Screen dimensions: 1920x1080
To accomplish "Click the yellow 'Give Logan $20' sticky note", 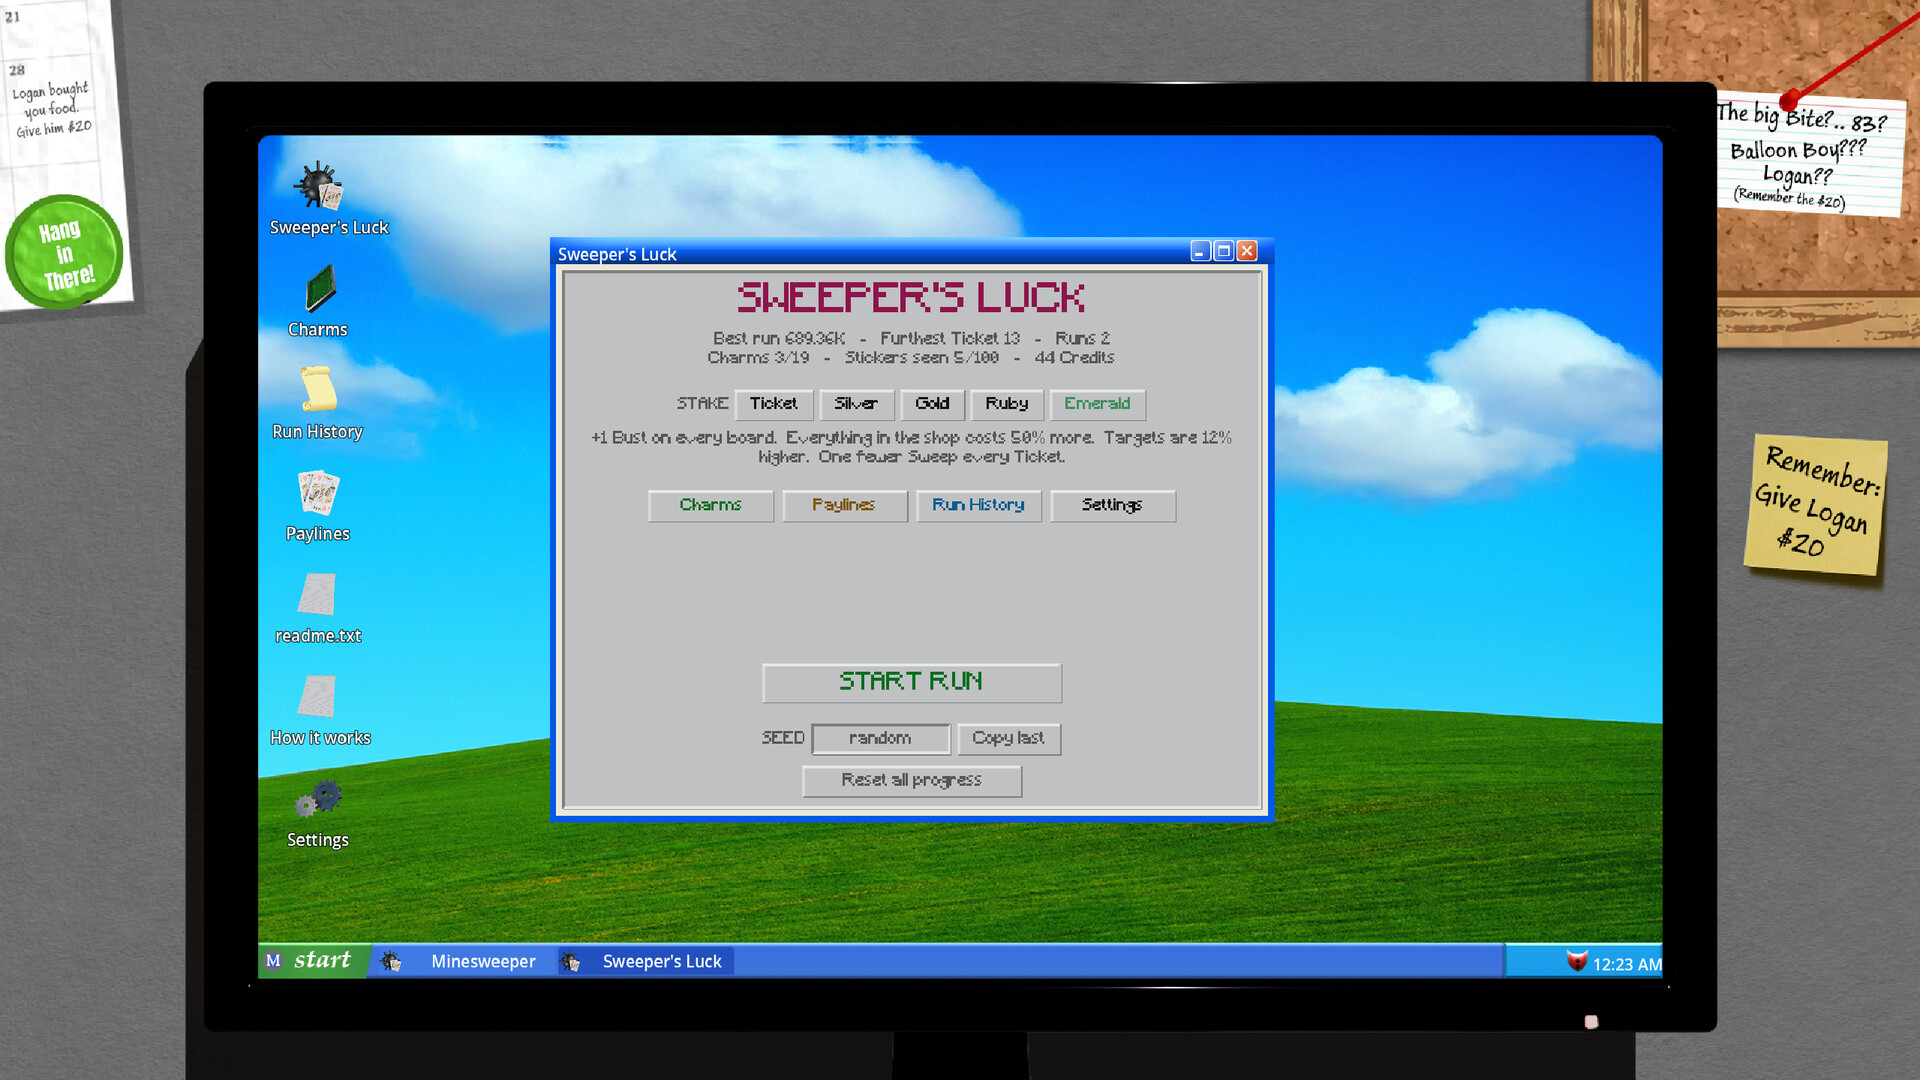I will point(1817,505).
